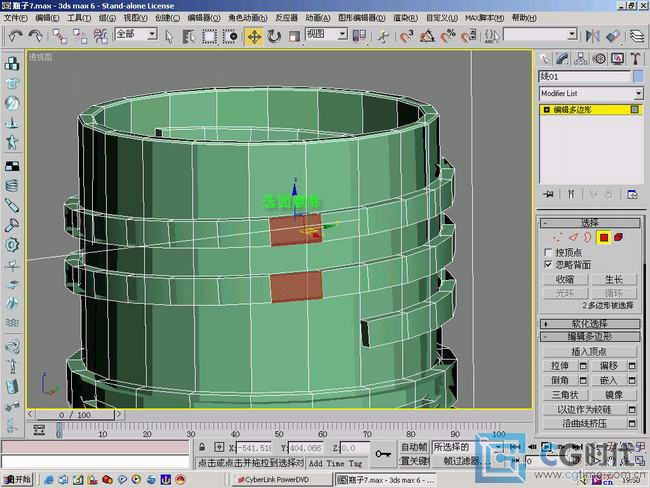Viewport: 650px width, 488px height.
Task: Expand the 编辑多边形 modifier stack entry
Action: tap(546, 109)
